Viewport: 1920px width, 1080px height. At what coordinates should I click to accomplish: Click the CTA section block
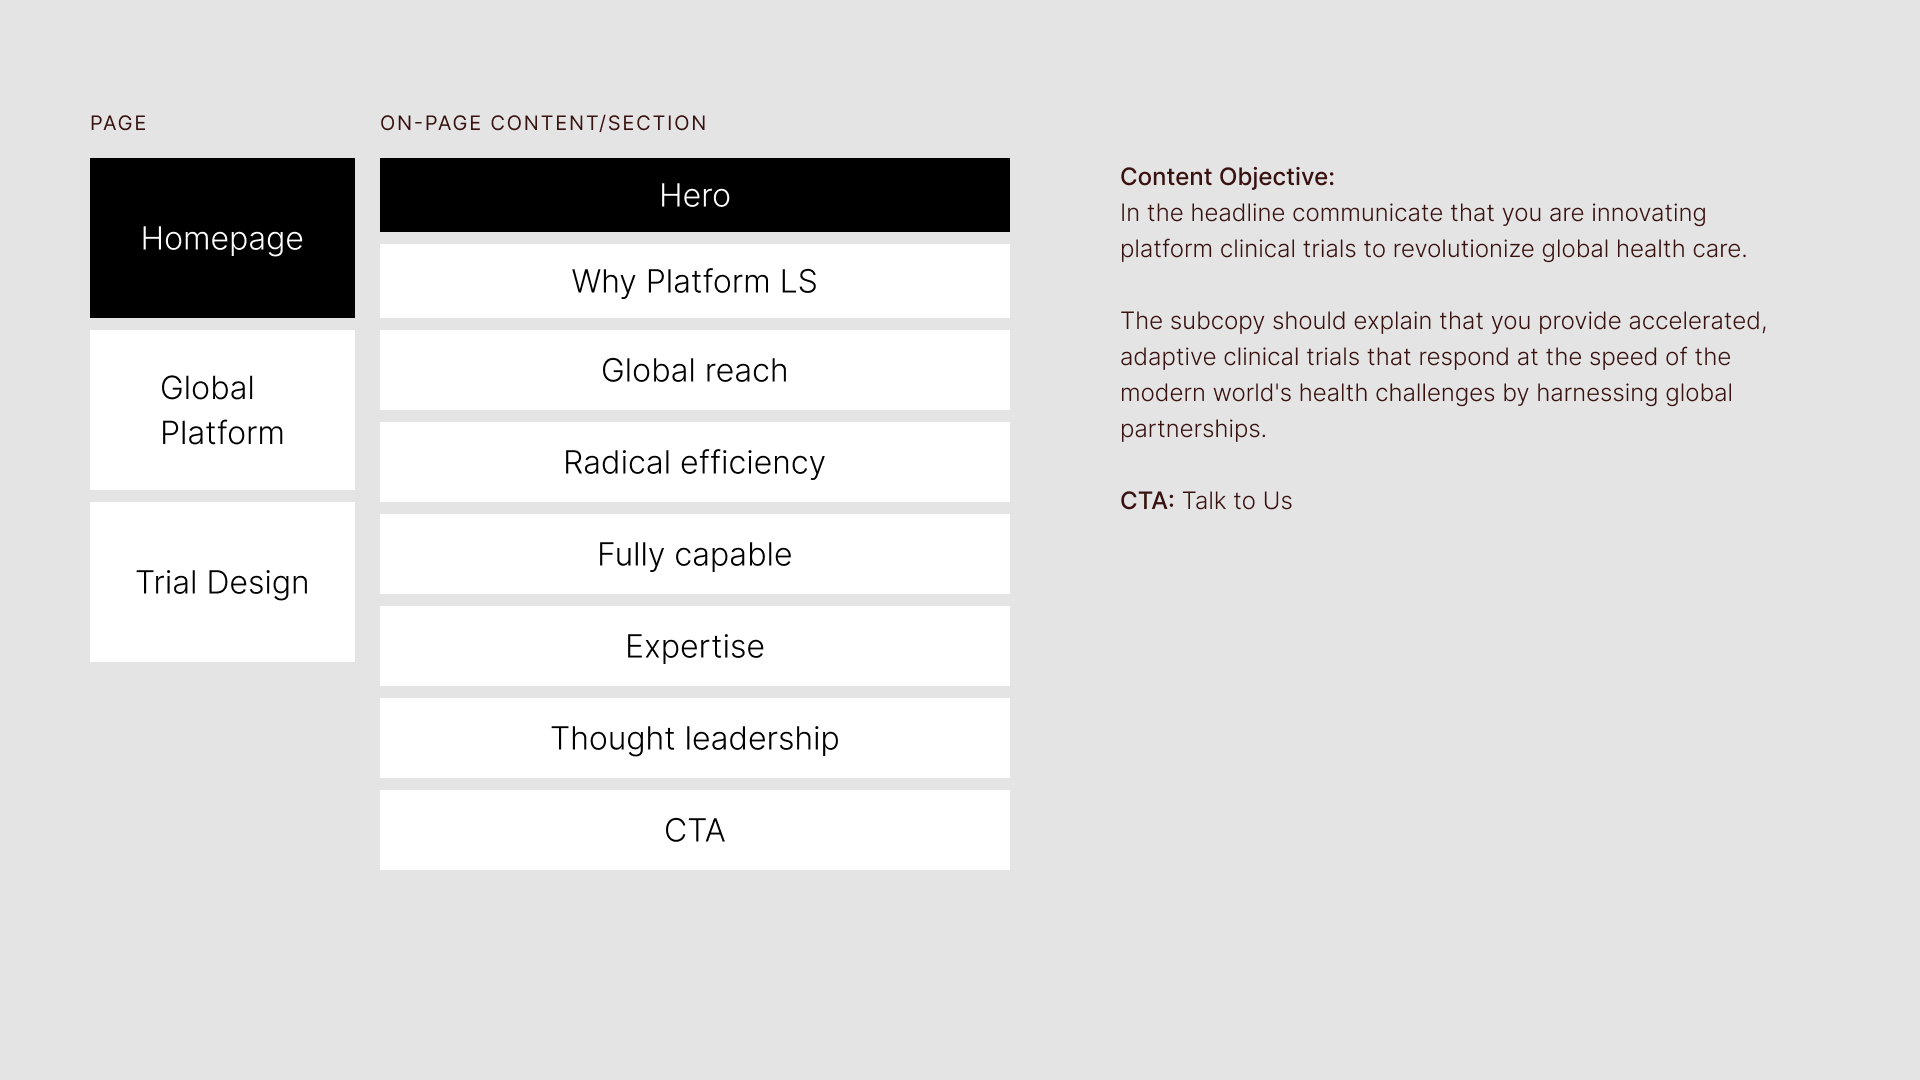click(695, 830)
